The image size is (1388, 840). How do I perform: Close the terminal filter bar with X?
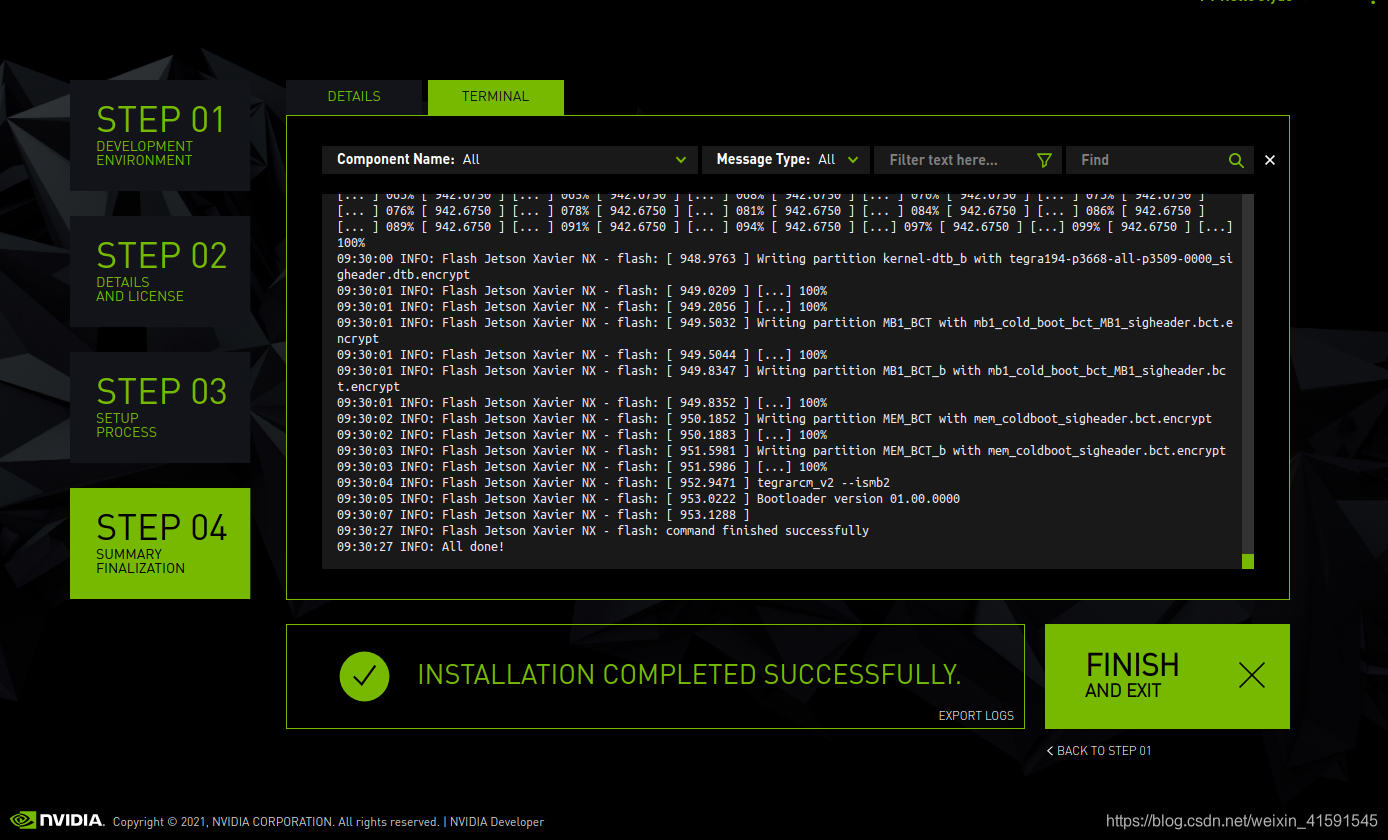[1270, 160]
